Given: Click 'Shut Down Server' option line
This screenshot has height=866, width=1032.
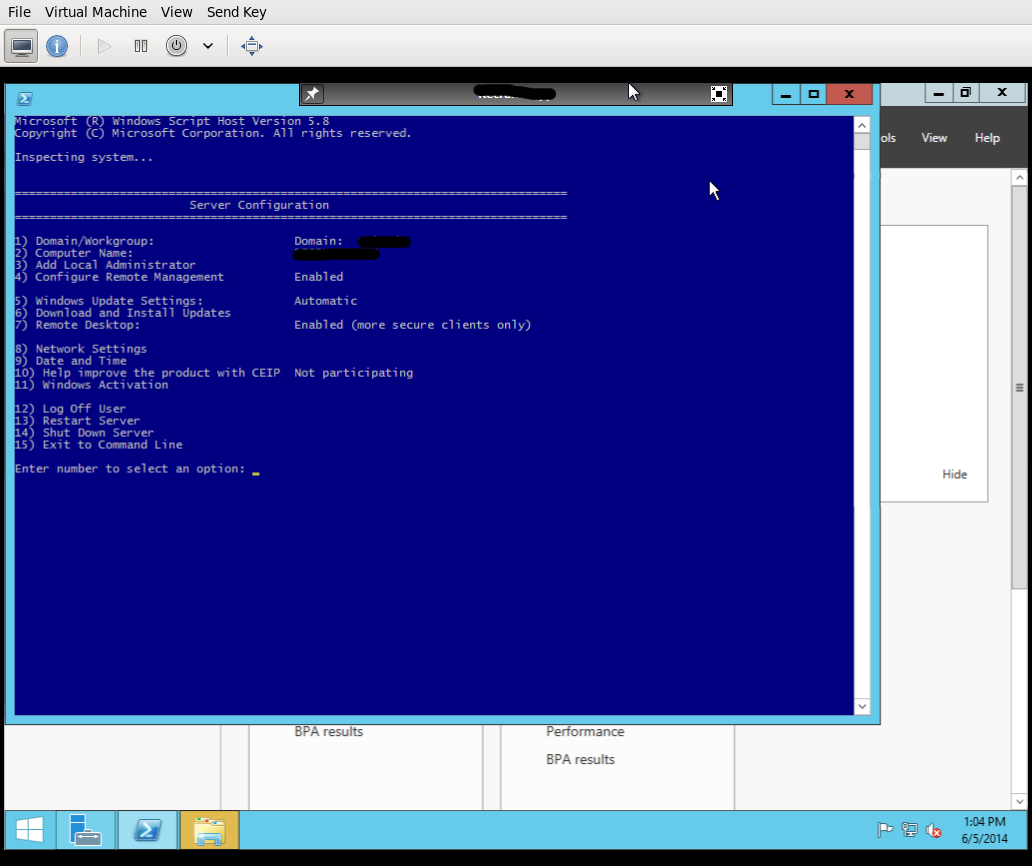Looking at the screenshot, I should [x=84, y=433].
